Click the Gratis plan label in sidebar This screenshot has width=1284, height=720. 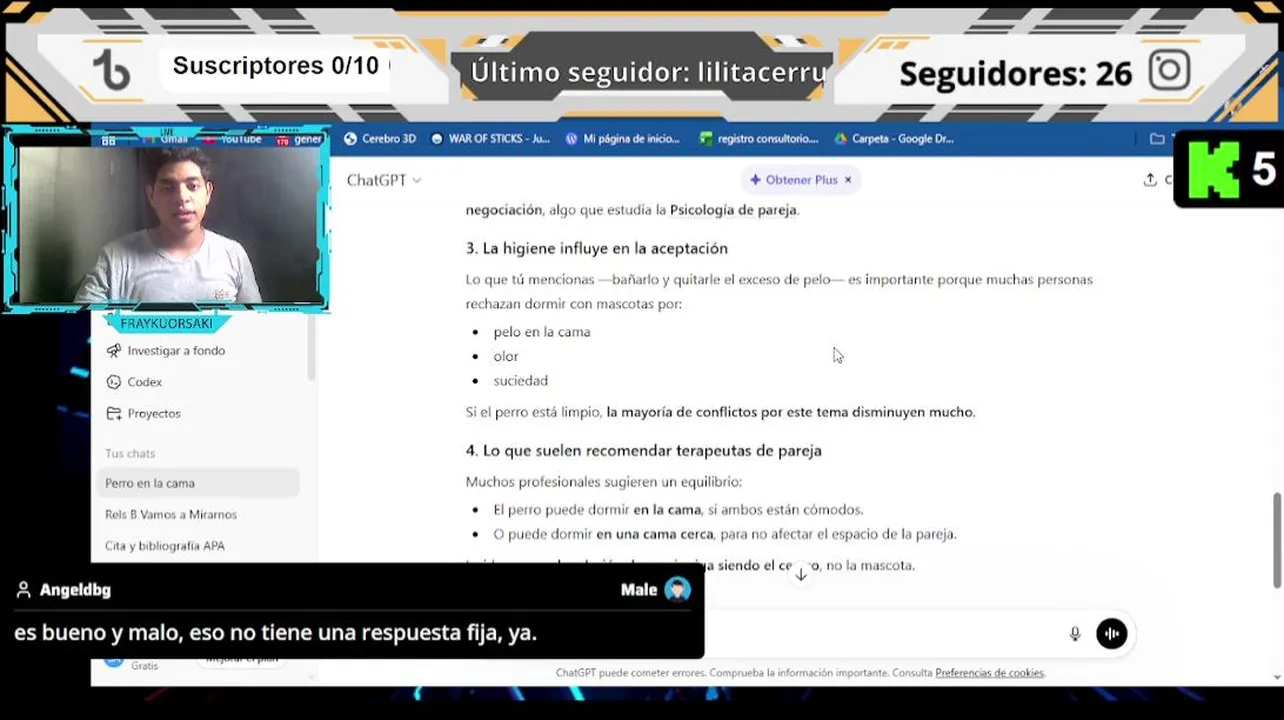144,666
